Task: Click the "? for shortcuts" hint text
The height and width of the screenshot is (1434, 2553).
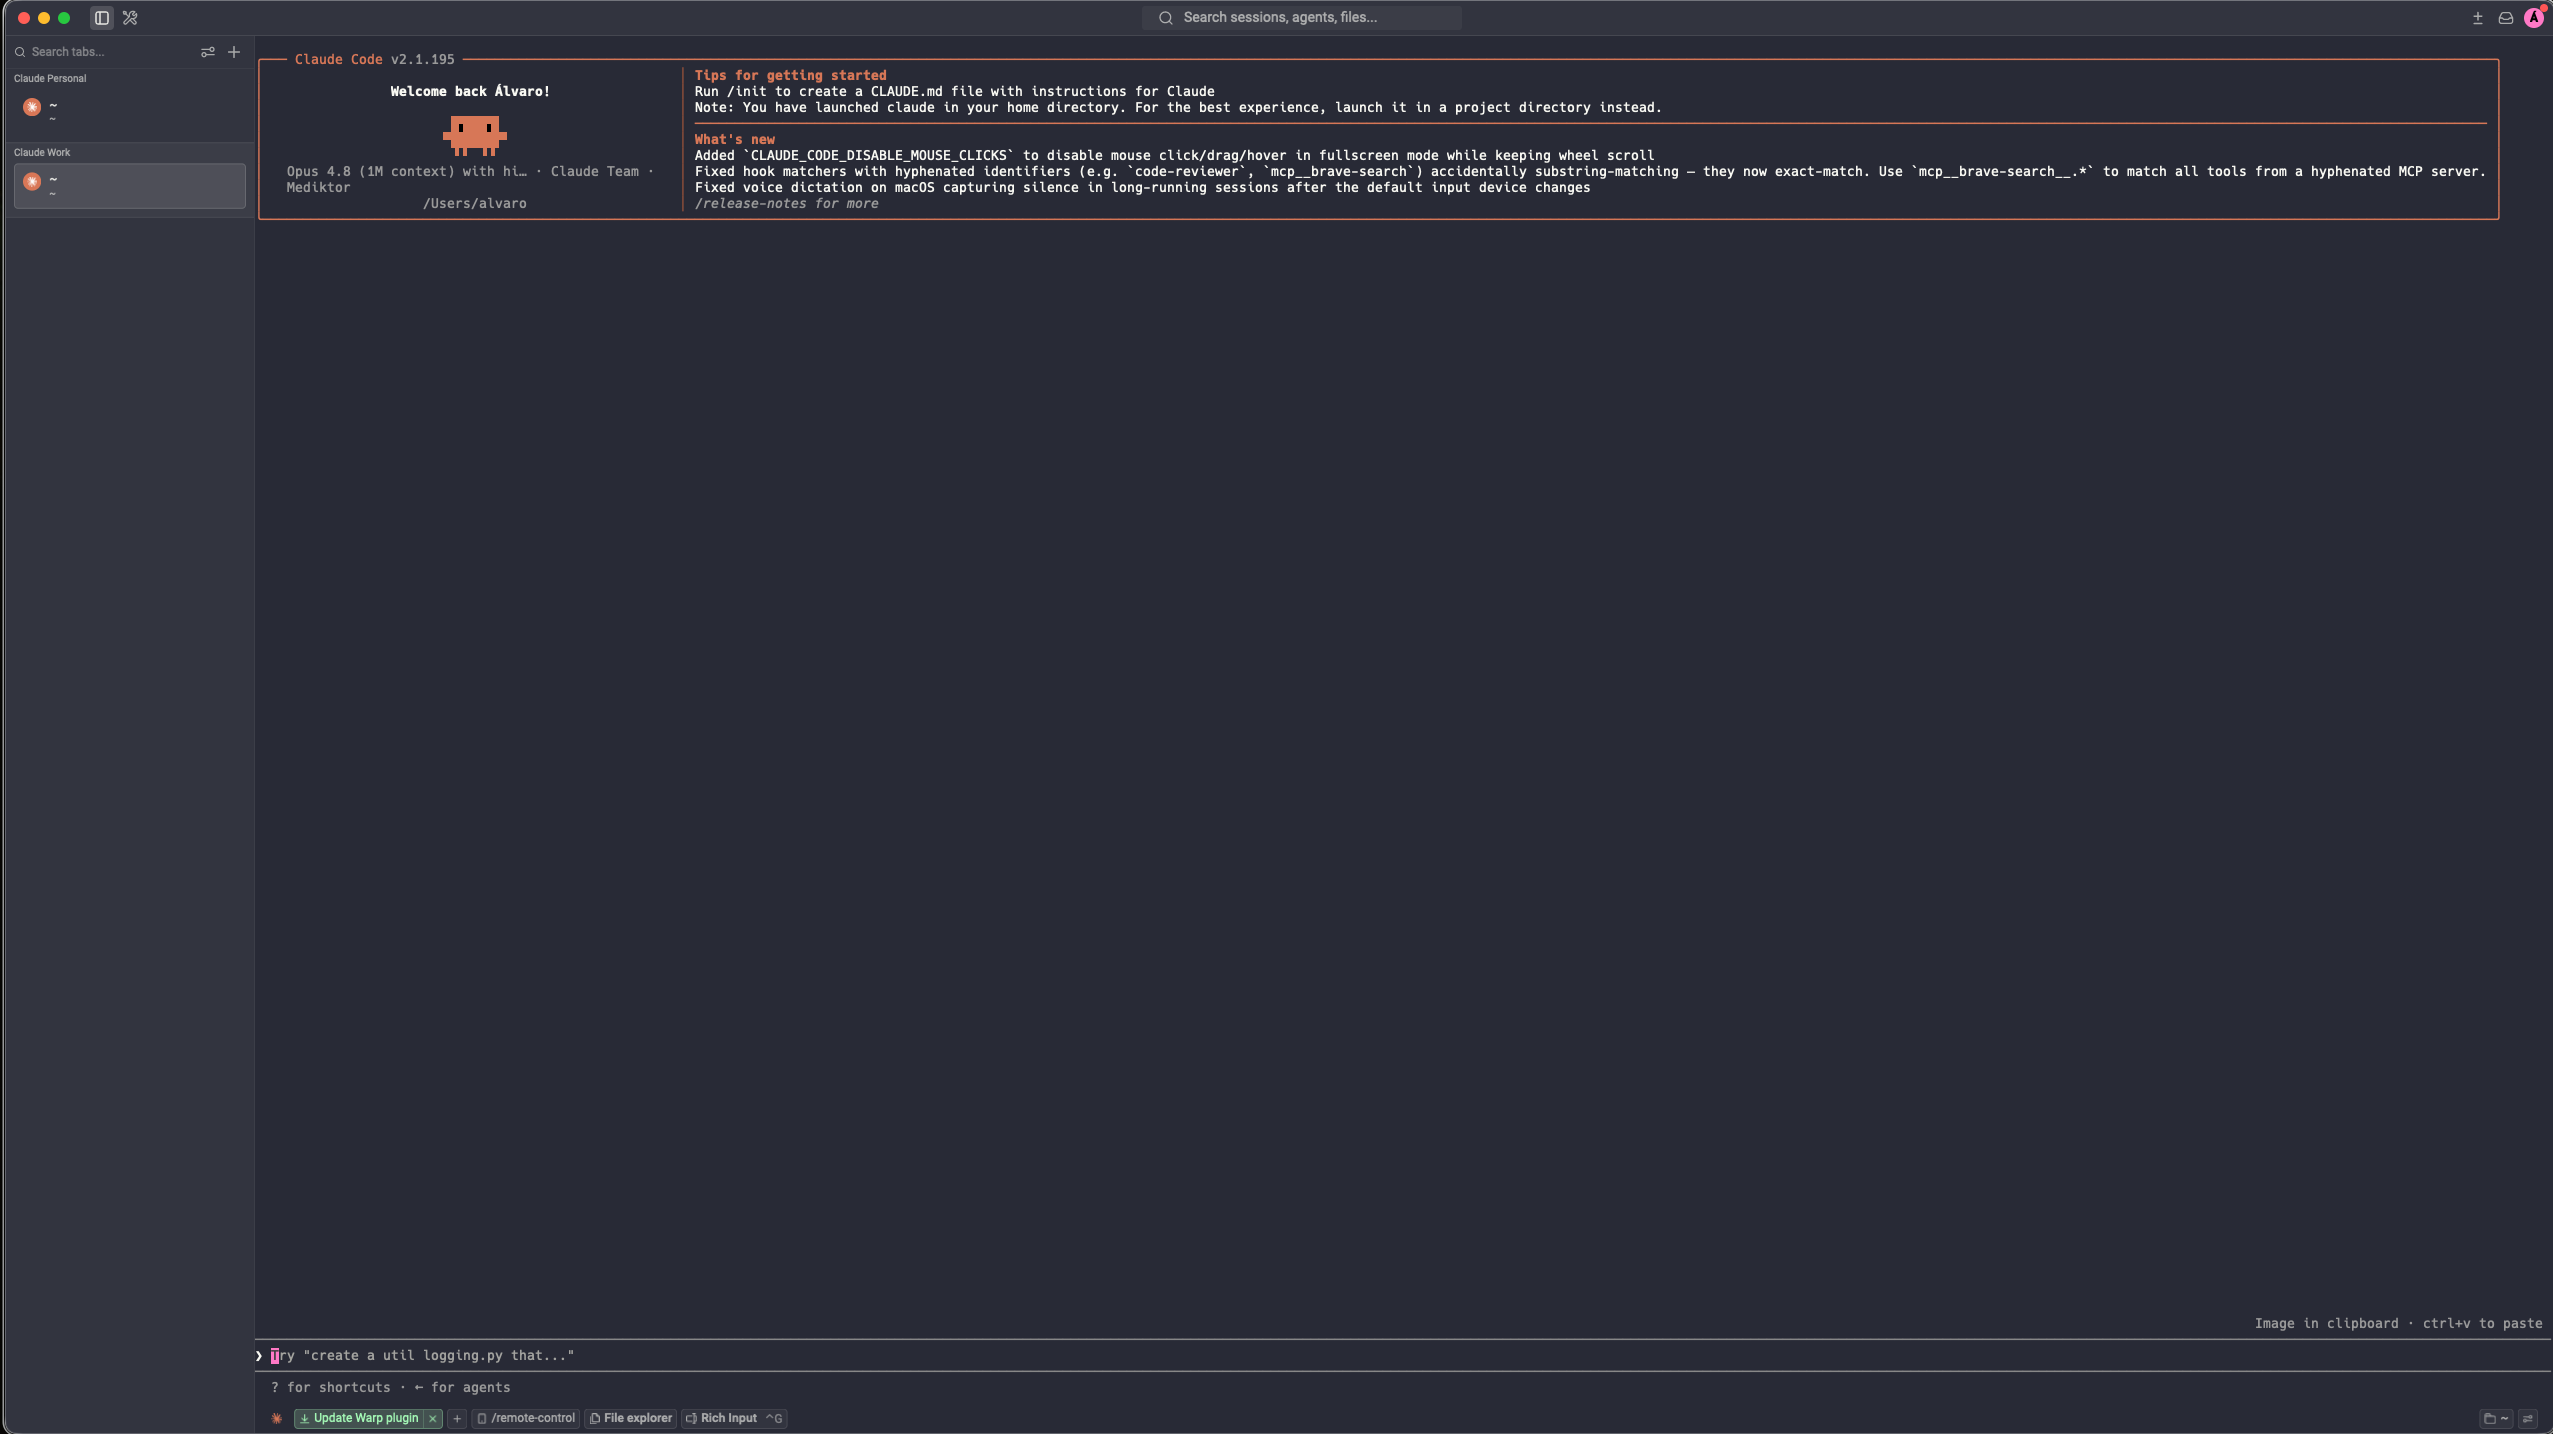Action: coord(331,1387)
